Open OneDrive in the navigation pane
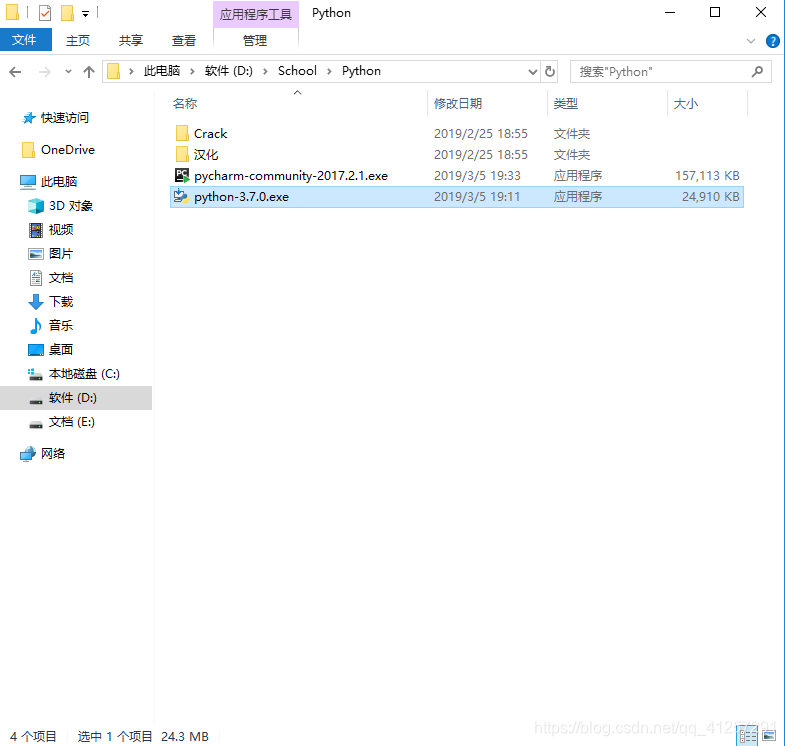 click(68, 150)
